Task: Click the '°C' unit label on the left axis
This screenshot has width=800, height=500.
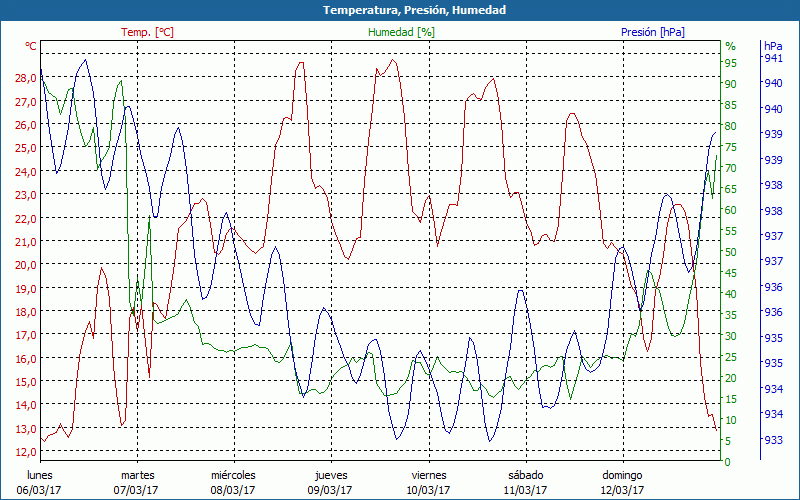Action: click(x=31, y=46)
